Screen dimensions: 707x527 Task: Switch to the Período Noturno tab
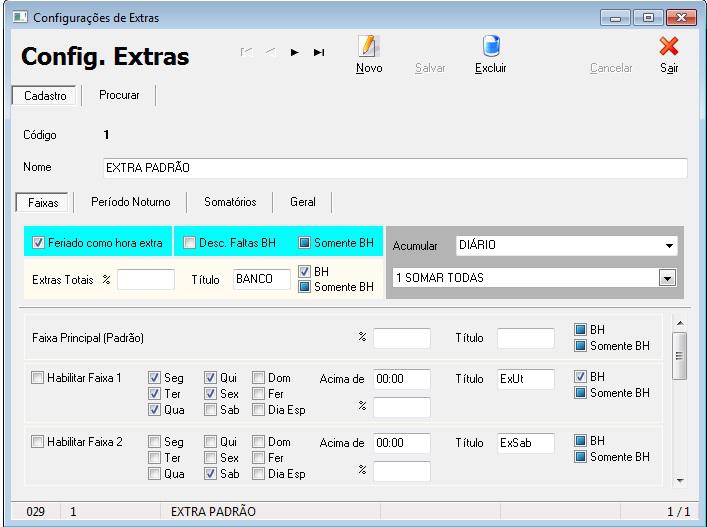[x=130, y=202]
